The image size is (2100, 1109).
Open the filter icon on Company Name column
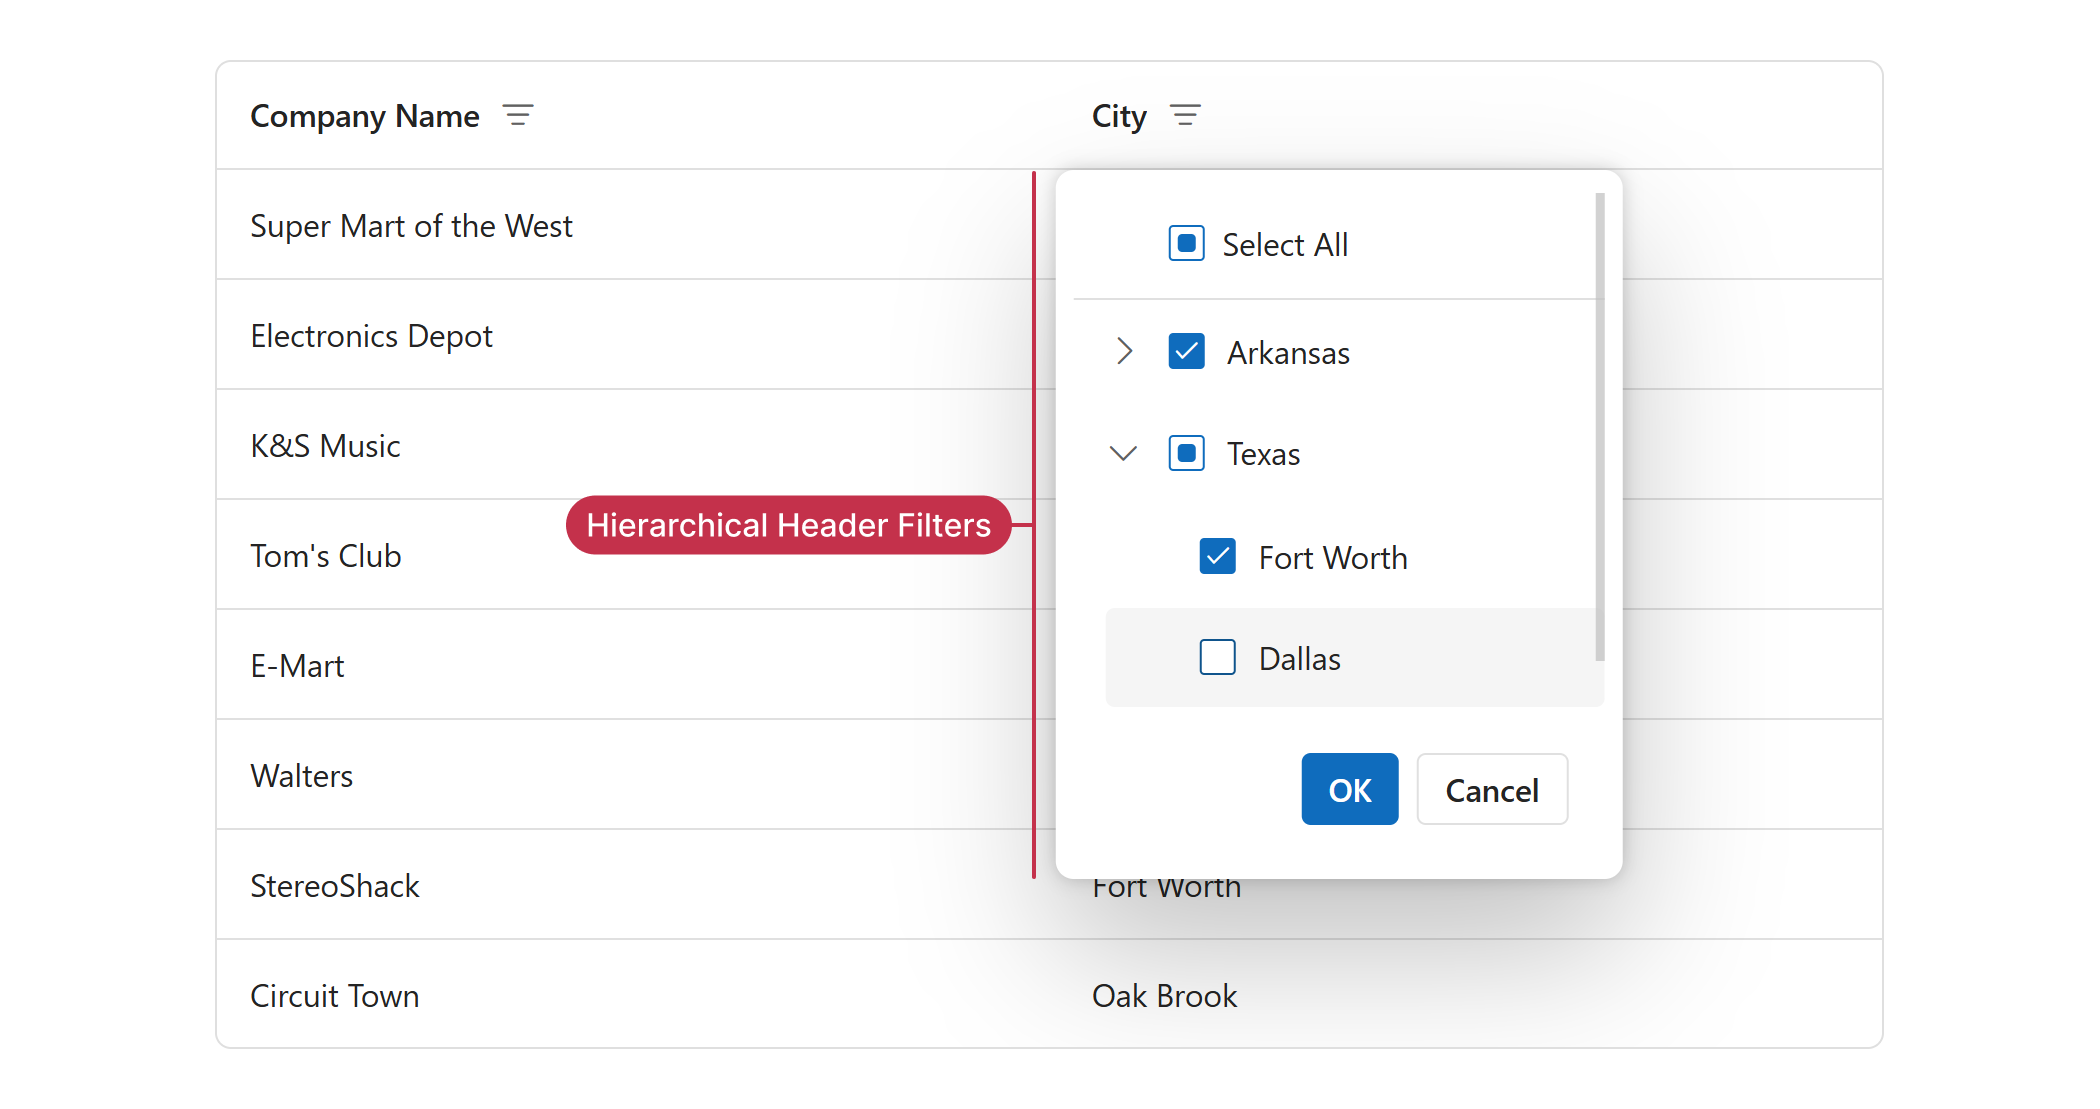point(519,115)
